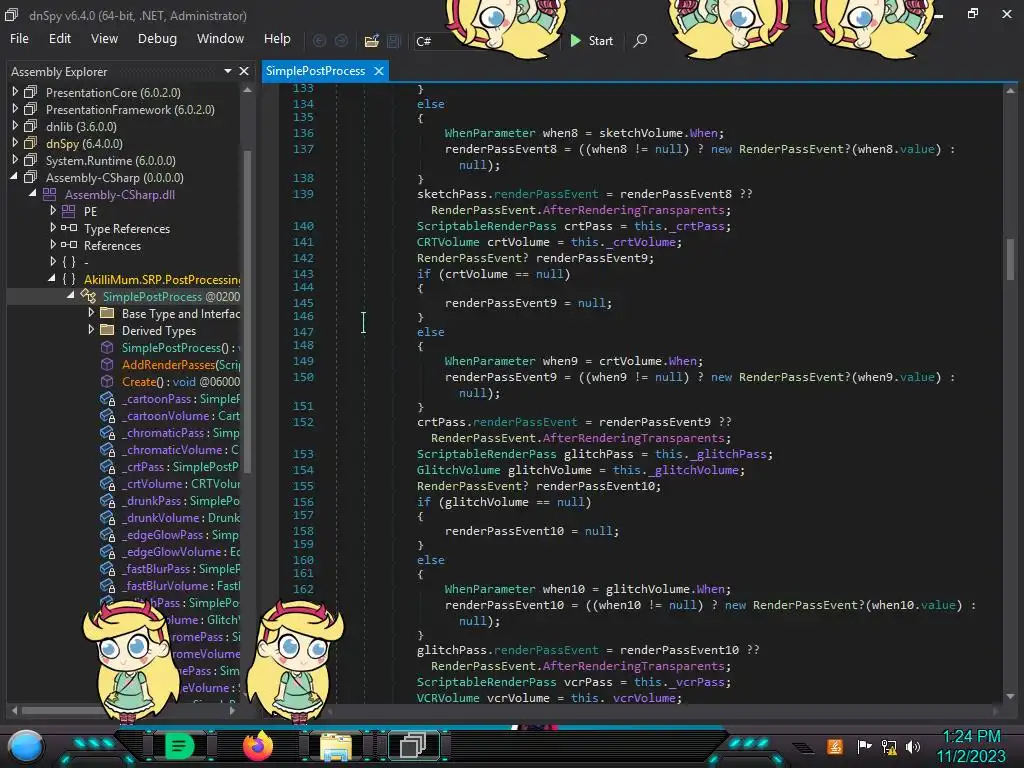The width and height of the screenshot is (1024, 768).
Task: Collapse the Assembly-CSharp assembly node
Action: pyautogui.click(x=14, y=177)
